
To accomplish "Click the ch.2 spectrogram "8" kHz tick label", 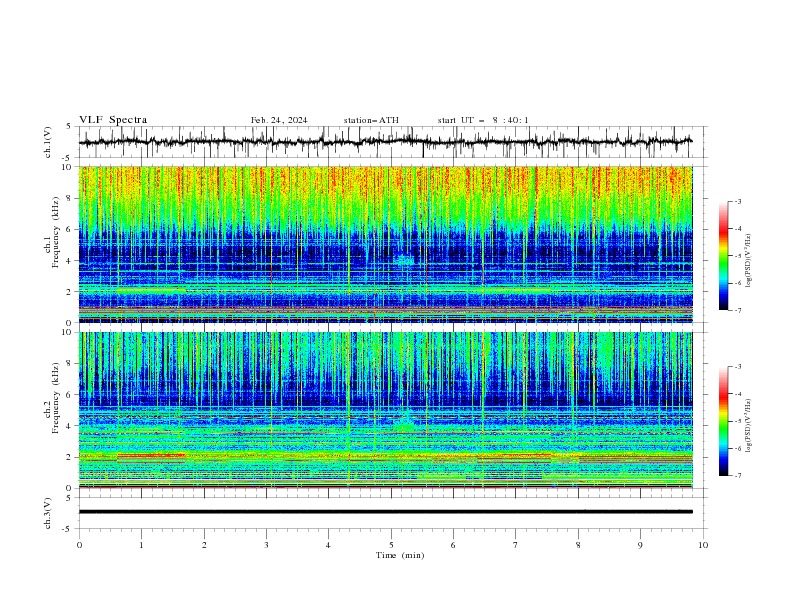I will point(71,364).
